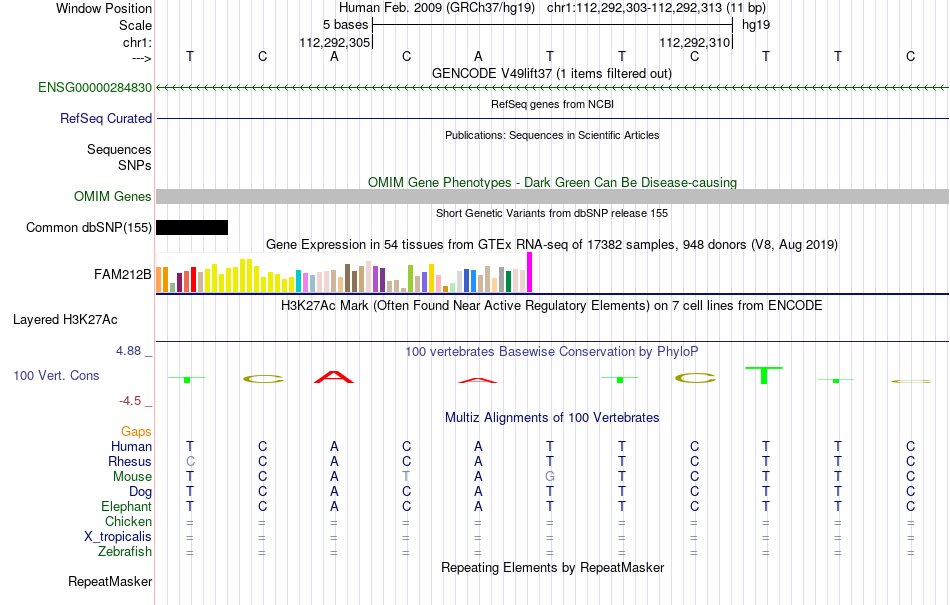Click the tall magenta GTEx expression bar
Viewport: 950px width, 605px height.
click(530, 273)
